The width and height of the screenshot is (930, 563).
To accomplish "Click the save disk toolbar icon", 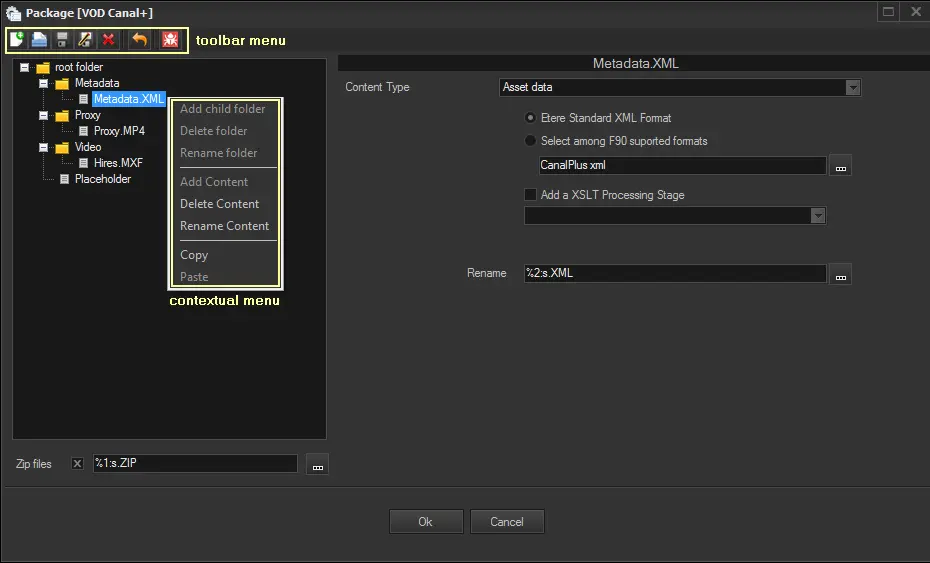I will point(62,40).
